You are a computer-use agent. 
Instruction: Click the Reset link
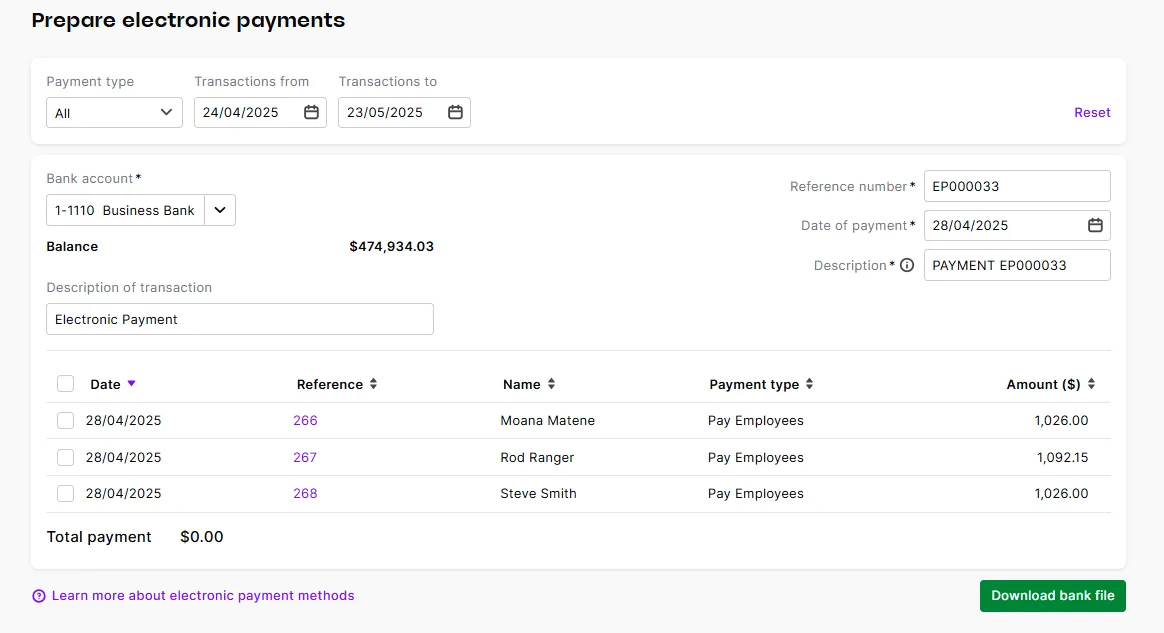click(1092, 112)
